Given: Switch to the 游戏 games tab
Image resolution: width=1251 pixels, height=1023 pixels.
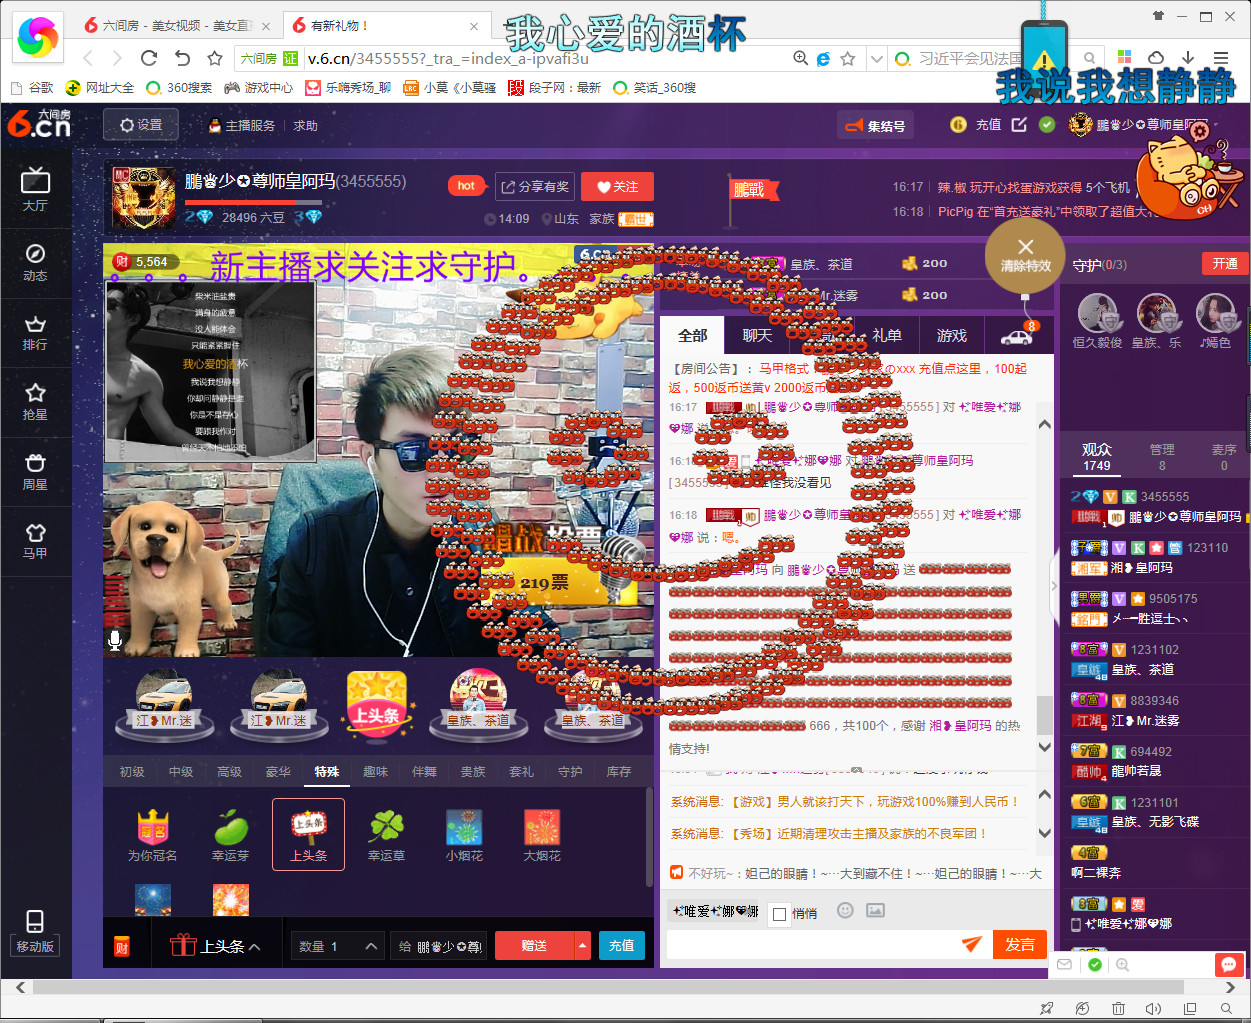Looking at the screenshot, I should click(x=952, y=336).
